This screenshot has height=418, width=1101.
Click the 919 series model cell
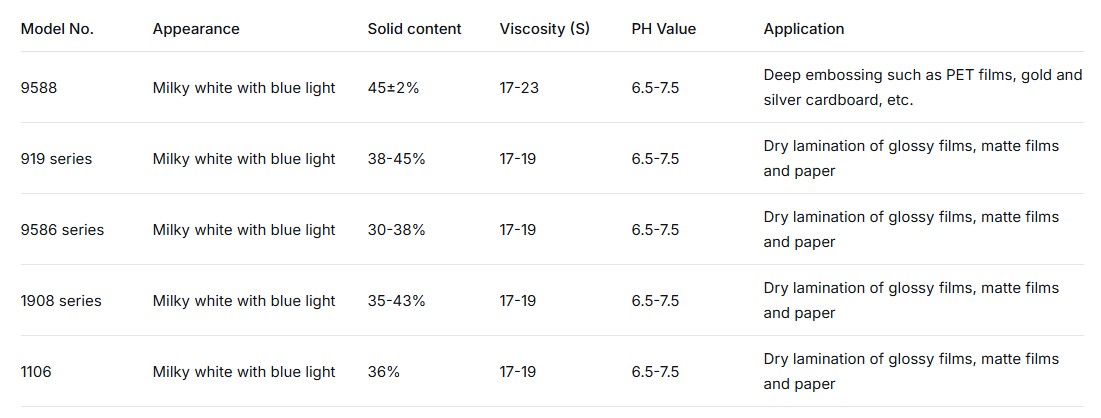click(56, 159)
